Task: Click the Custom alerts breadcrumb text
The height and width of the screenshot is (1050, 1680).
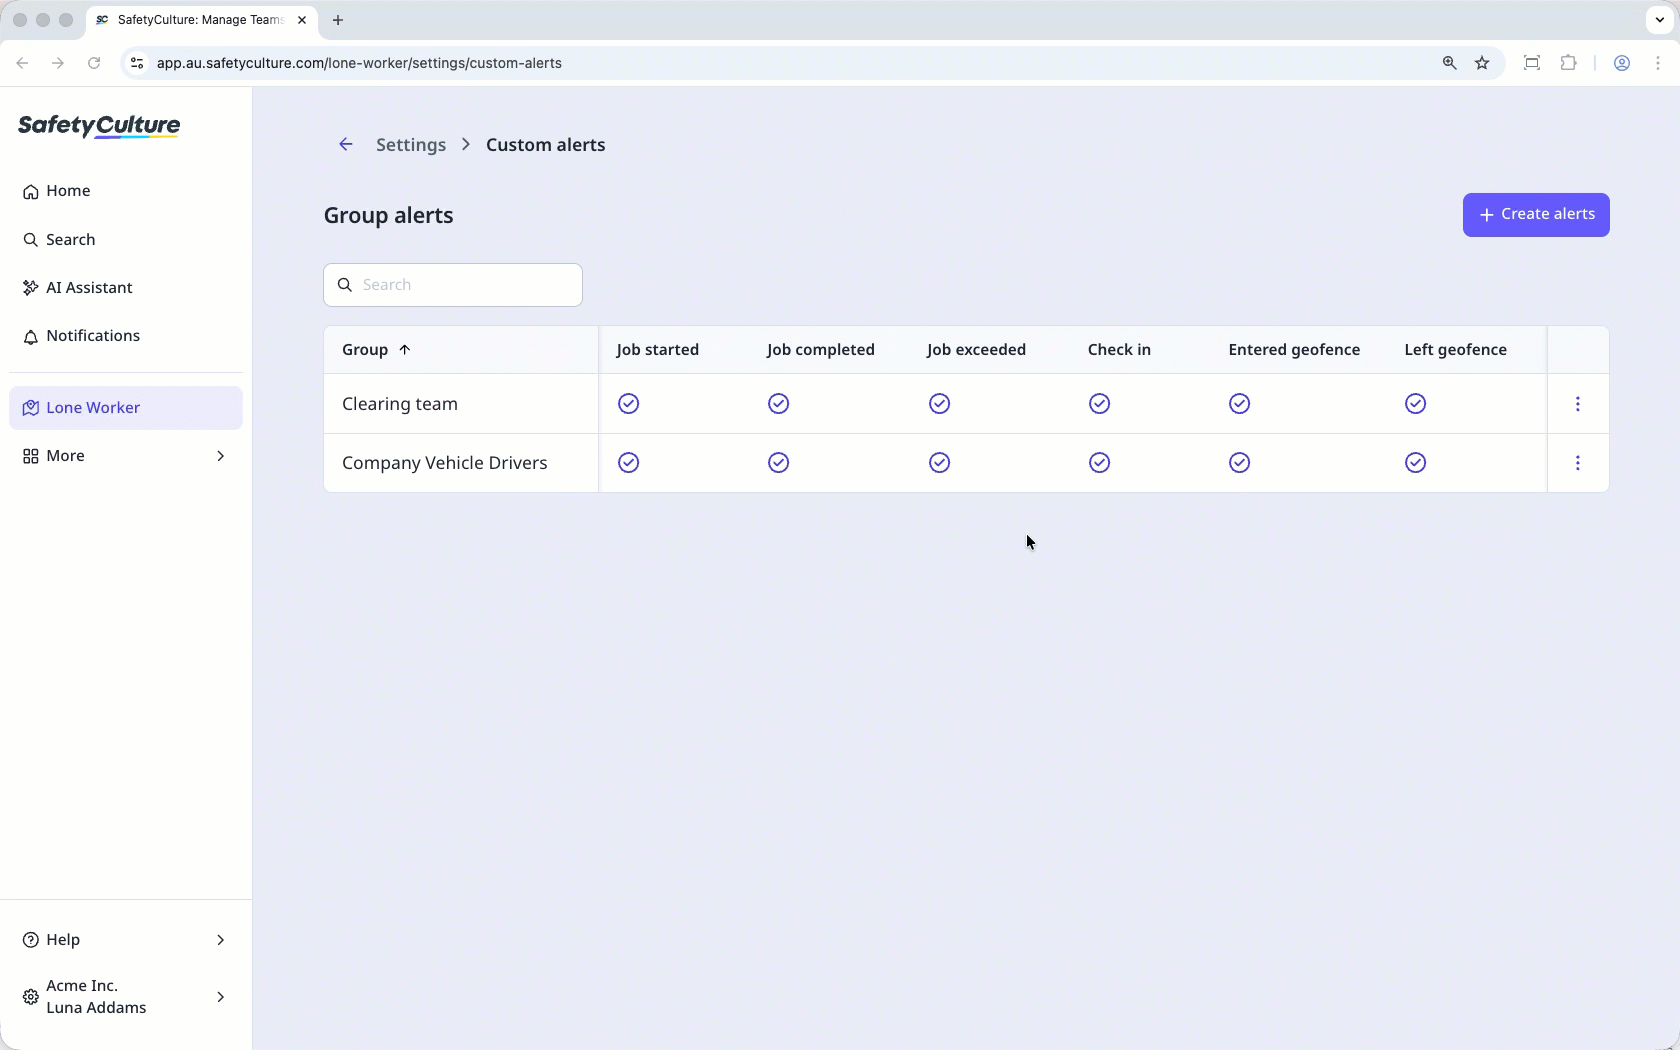Action: pos(546,145)
